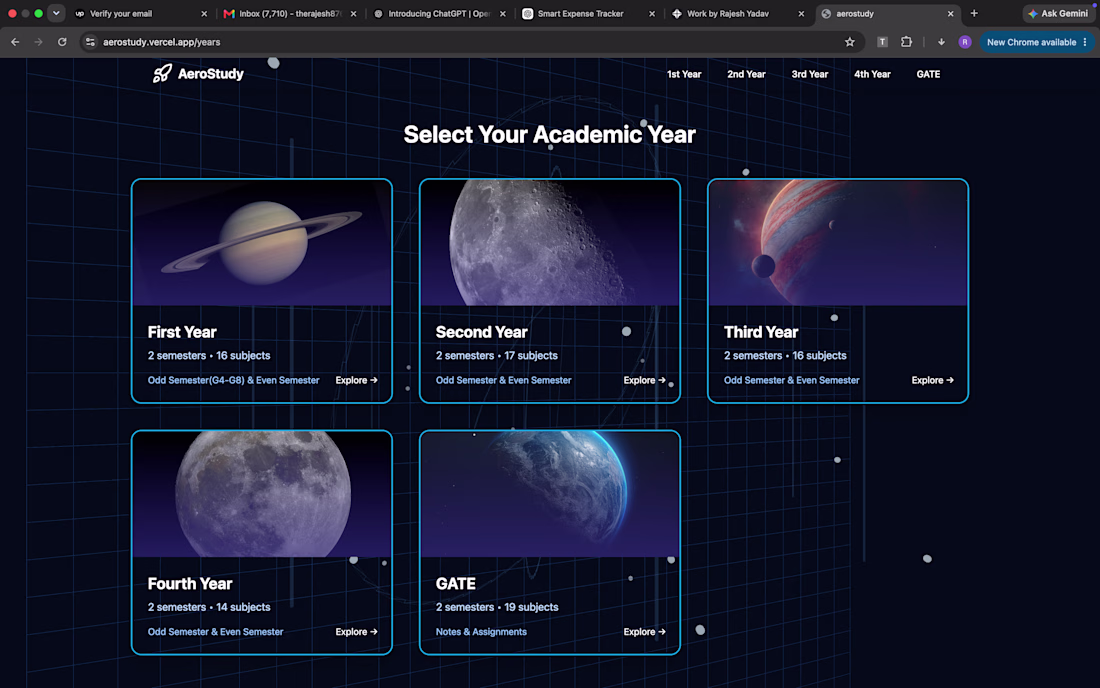Open 4th Year in navigation bar

872,74
